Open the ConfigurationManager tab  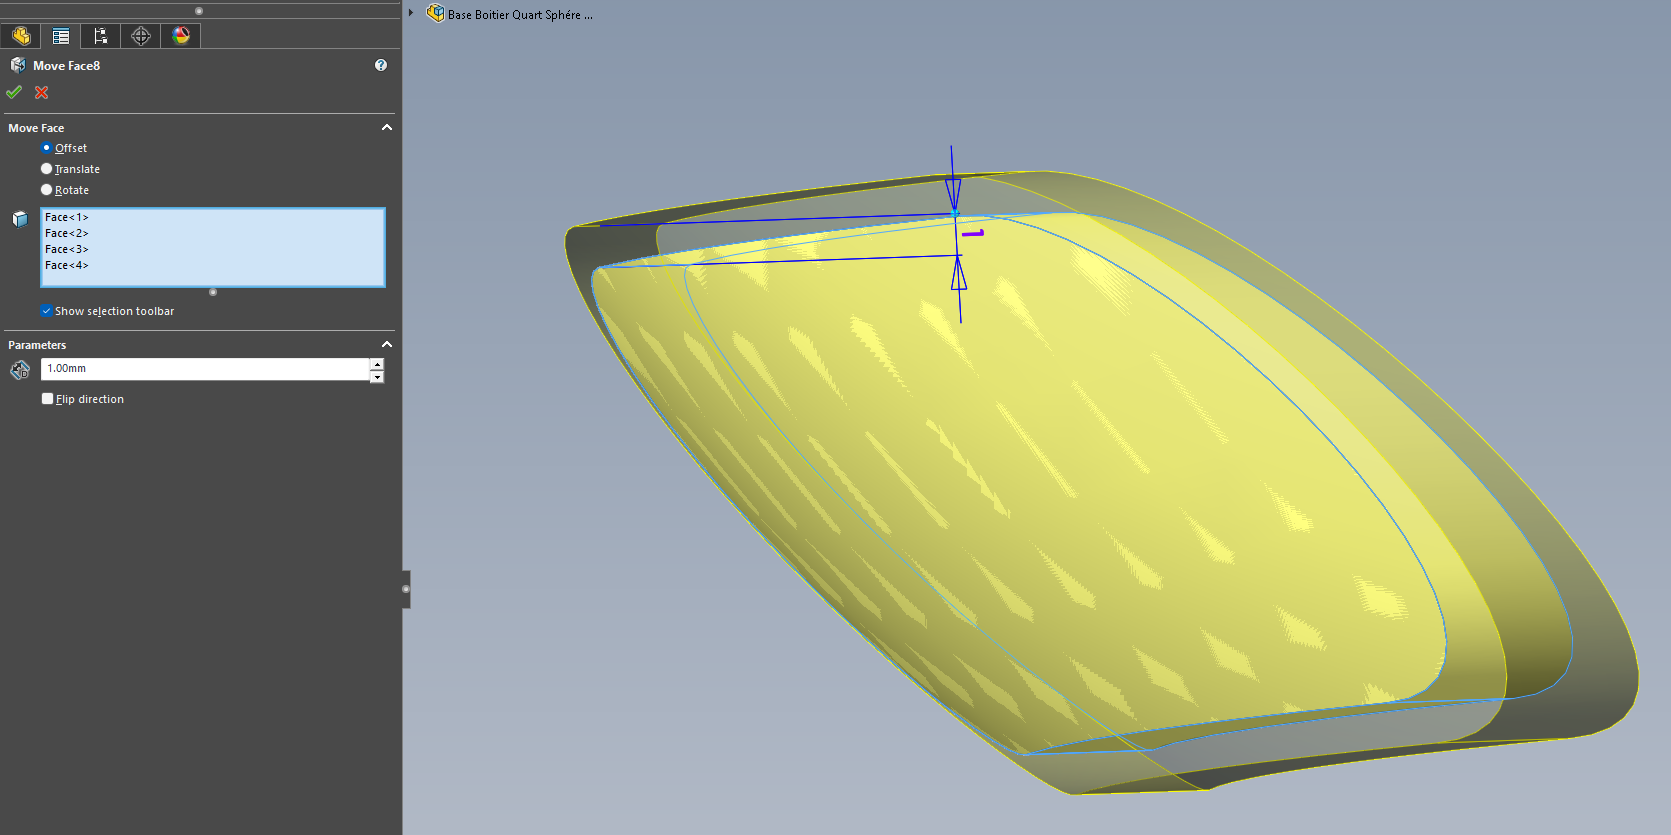(100, 36)
